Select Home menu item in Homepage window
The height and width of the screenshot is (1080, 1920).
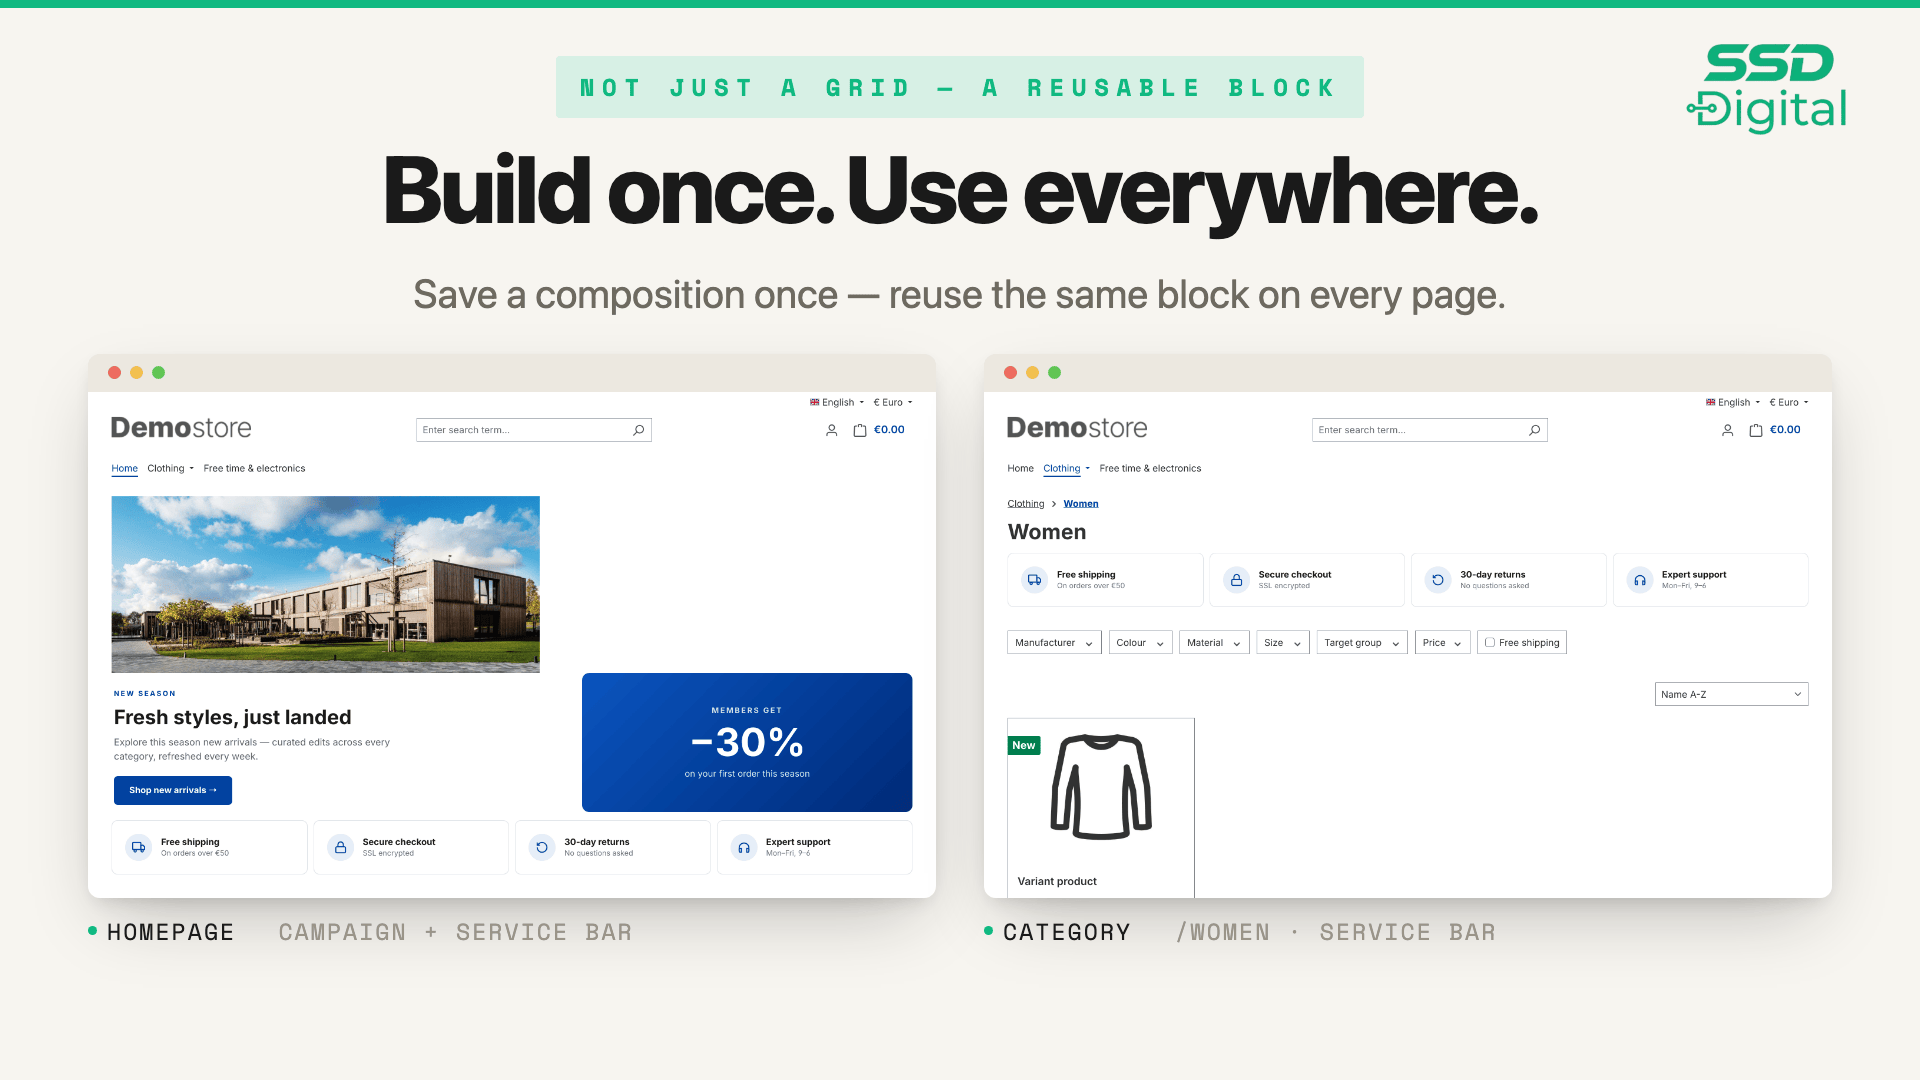pos(125,468)
